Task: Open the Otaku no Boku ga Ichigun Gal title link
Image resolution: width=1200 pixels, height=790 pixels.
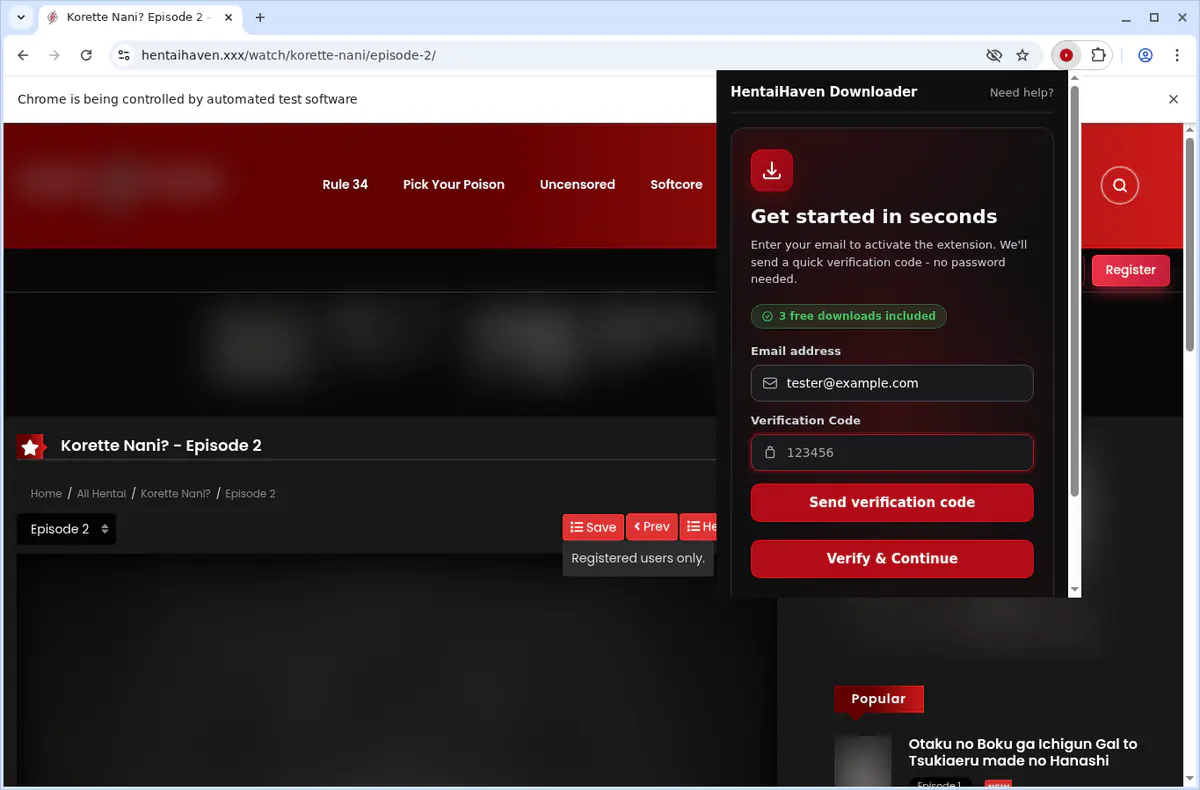Action: (x=1022, y=752)
